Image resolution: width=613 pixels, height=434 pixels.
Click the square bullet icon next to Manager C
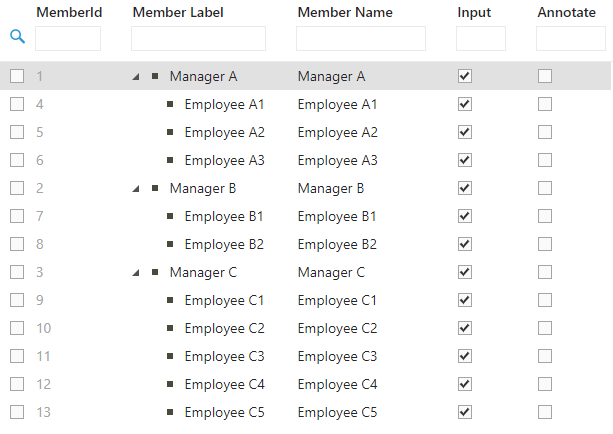pyautogui.click(x=155, y=272)
